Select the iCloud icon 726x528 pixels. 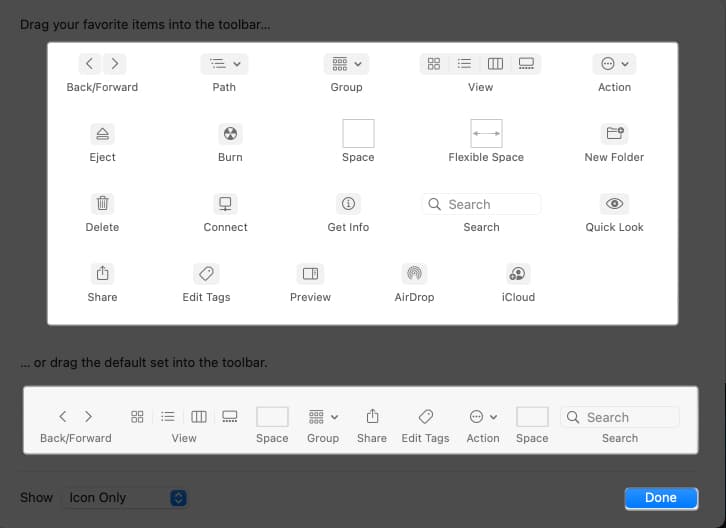518,274
